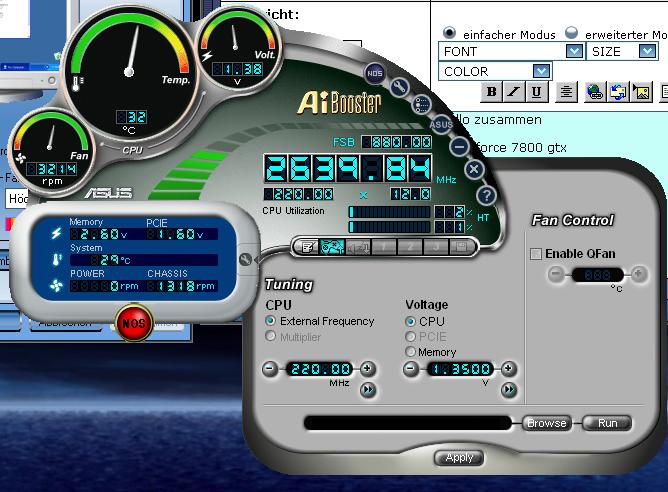Insert image using the picture icon
This screenshot has height=492, width=668.
(641, 92)
